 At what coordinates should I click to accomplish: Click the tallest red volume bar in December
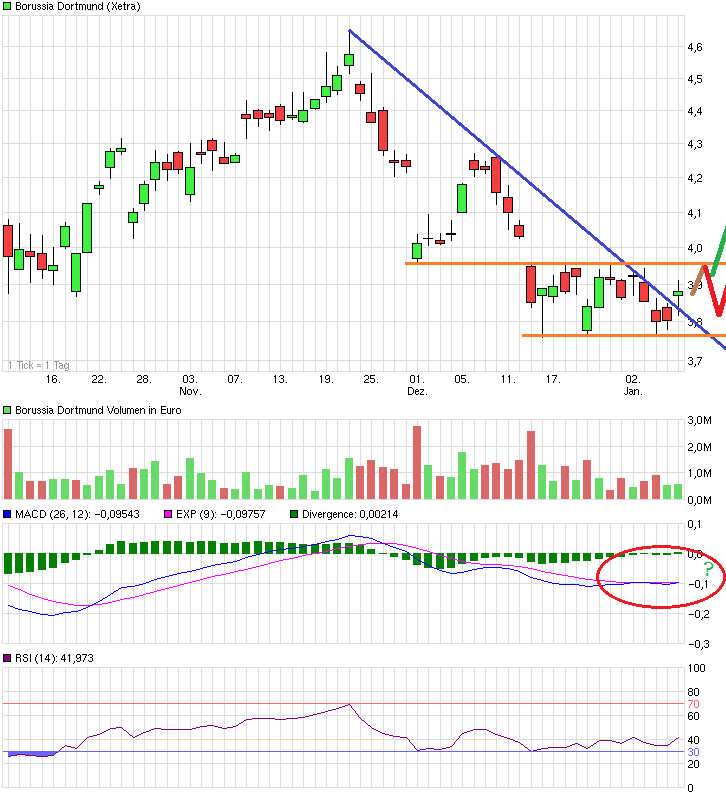pyautogui.click(x=417, y=462)
